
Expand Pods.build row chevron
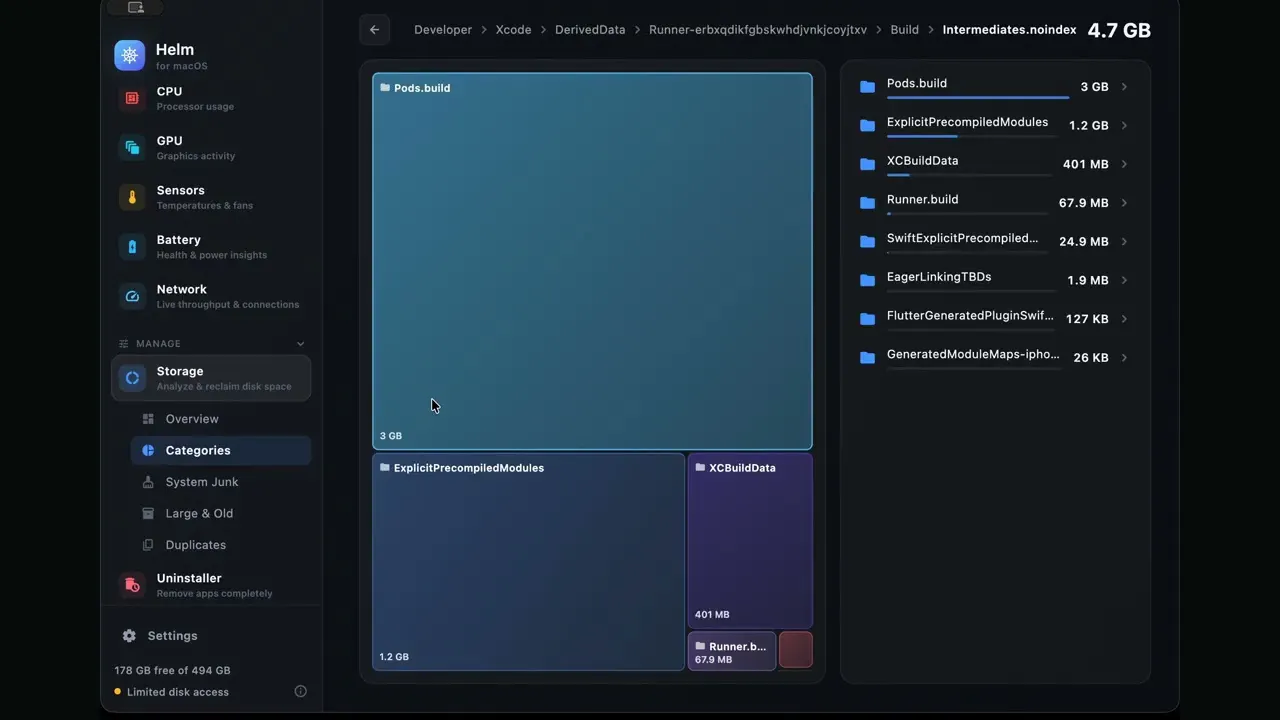[1124, 87]
